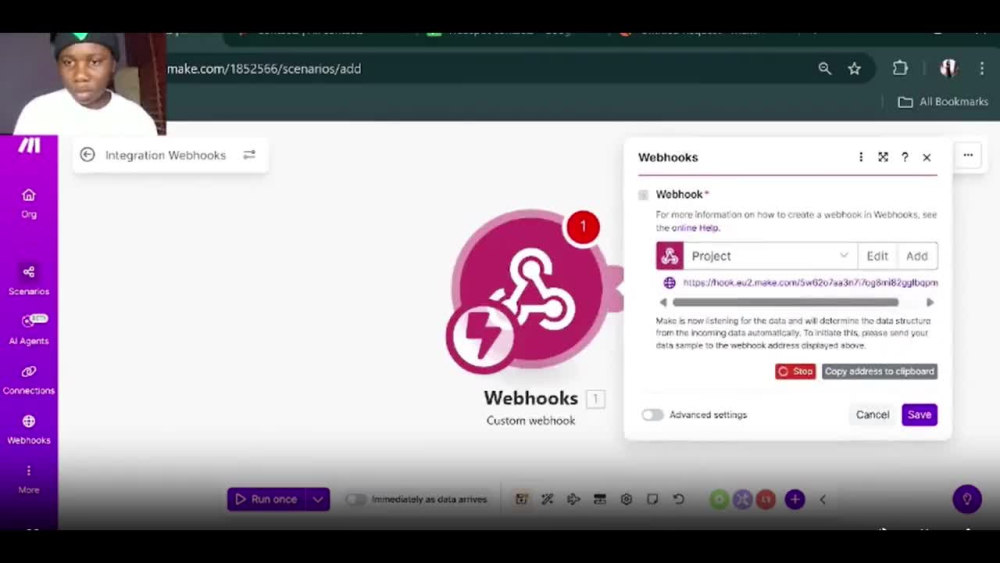Open the three-dot menu right of the Webhooks panel

click(968, 155)
